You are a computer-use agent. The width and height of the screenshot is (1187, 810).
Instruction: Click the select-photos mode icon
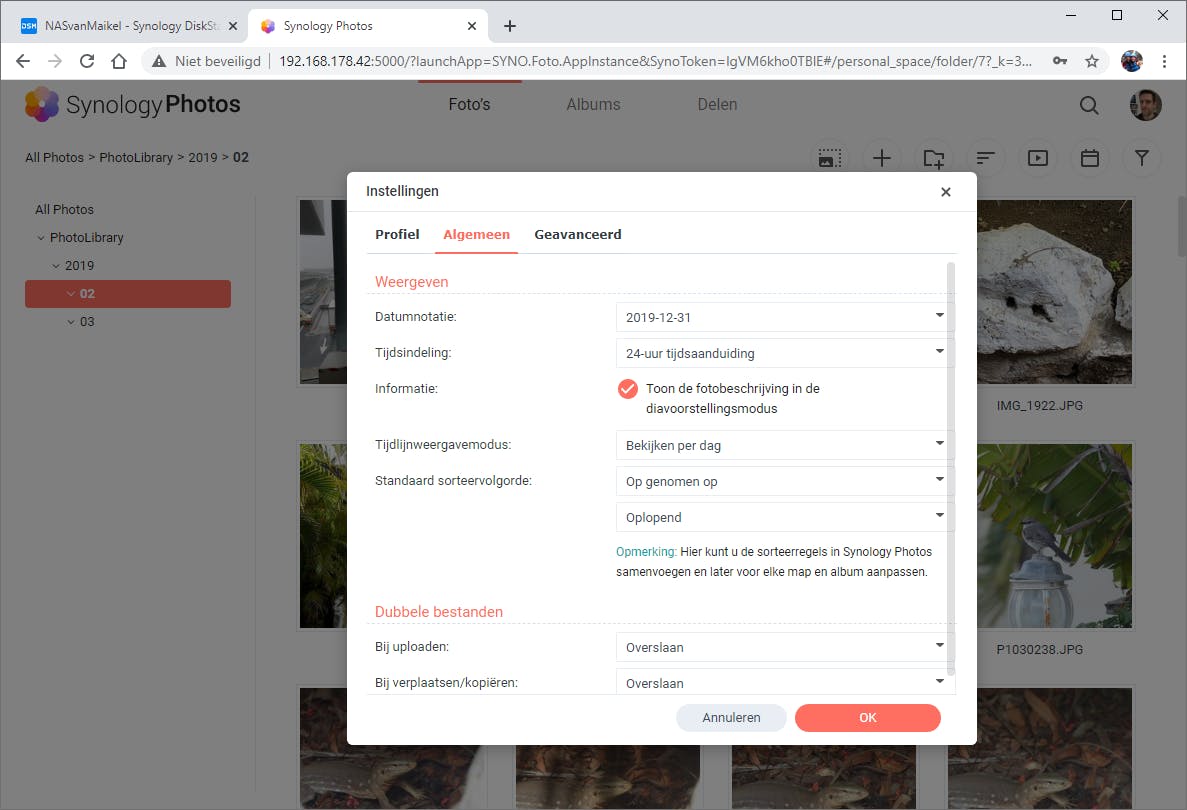point(830,158)
